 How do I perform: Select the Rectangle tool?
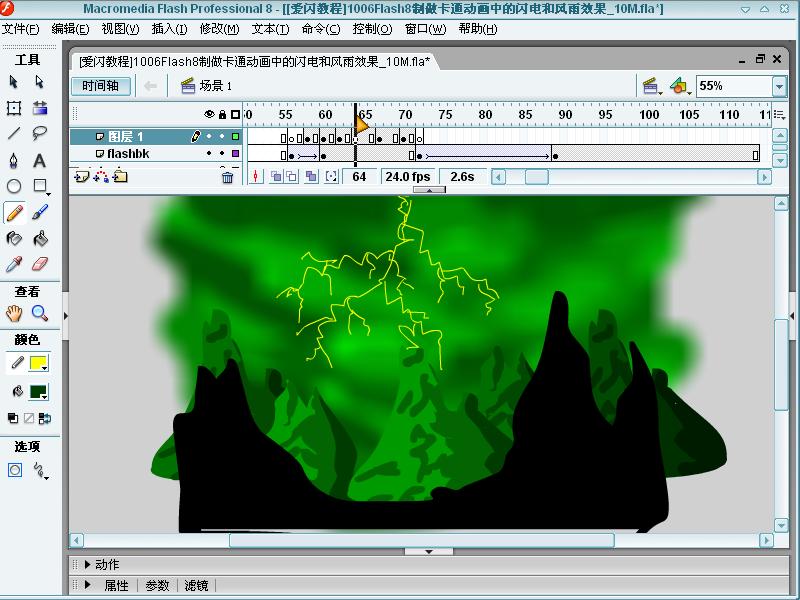[x=40, y=186]
